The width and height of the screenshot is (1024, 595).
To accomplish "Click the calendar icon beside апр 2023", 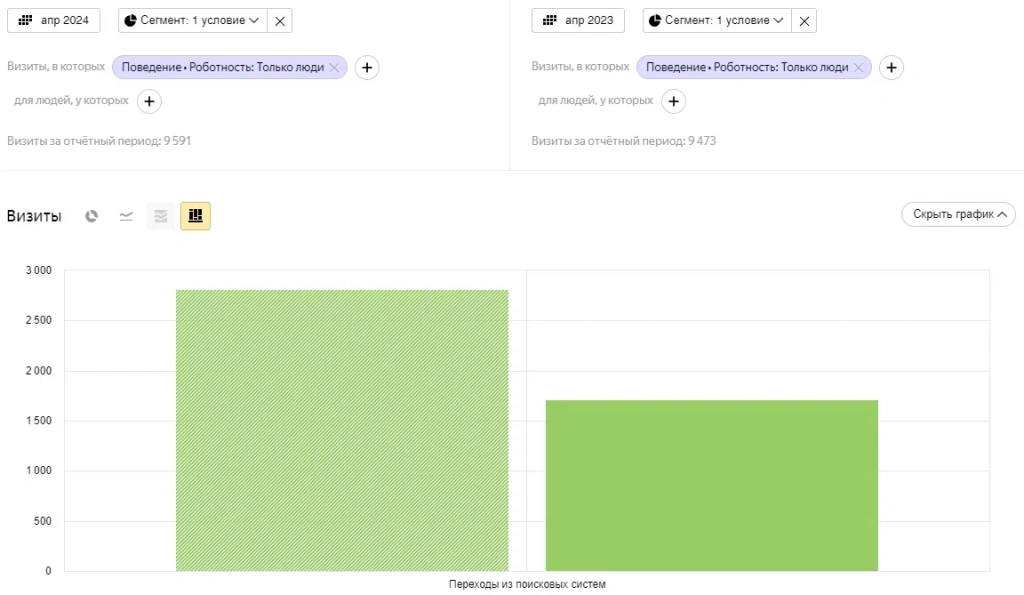I will point(549,20).
